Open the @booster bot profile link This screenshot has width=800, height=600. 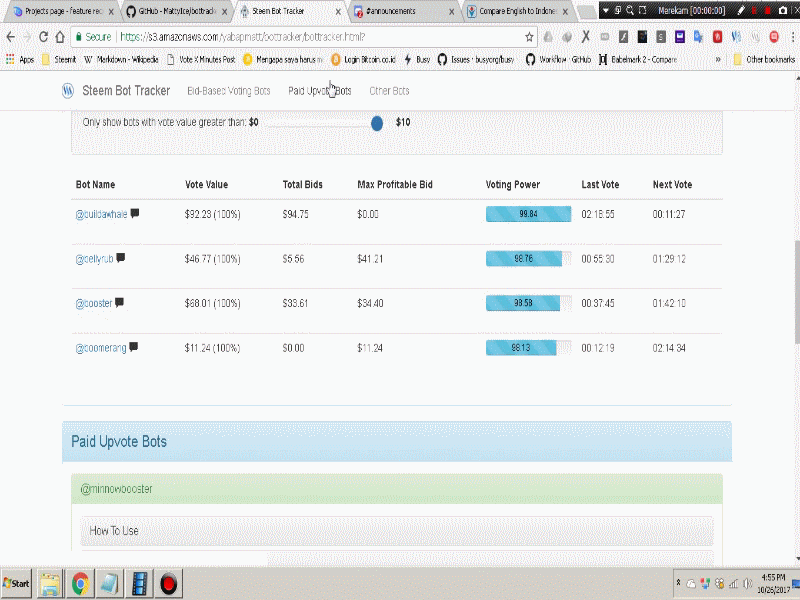(x=94, y=304)
